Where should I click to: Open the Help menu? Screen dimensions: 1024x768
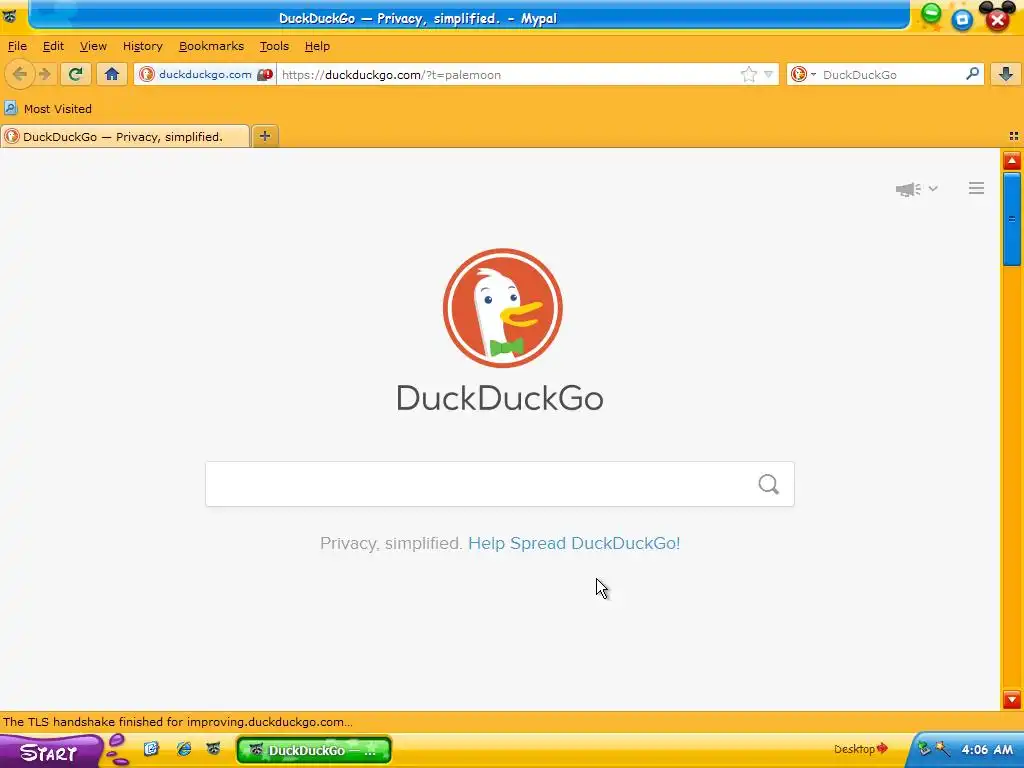(x=317, y=46)
